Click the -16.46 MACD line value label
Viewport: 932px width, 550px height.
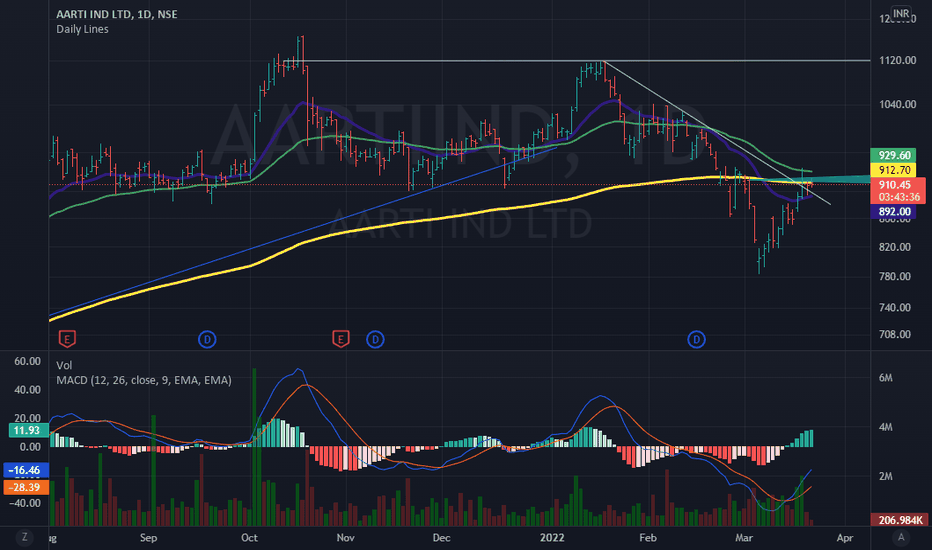25,470
